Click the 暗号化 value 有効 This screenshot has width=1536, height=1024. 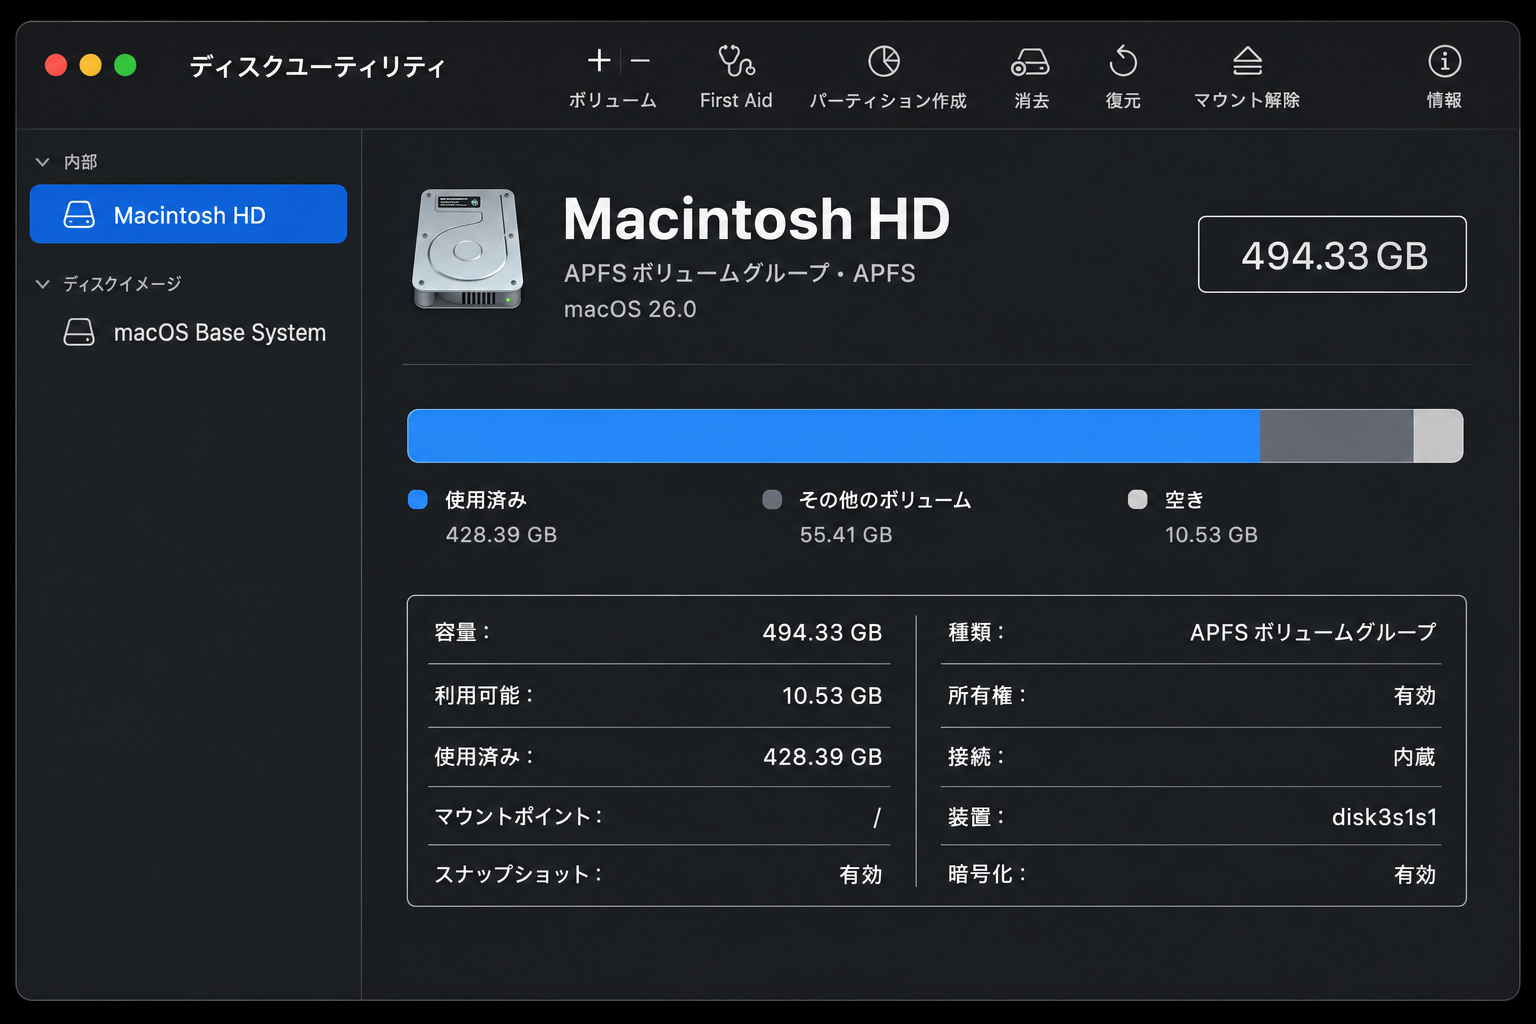[1415, 874]
